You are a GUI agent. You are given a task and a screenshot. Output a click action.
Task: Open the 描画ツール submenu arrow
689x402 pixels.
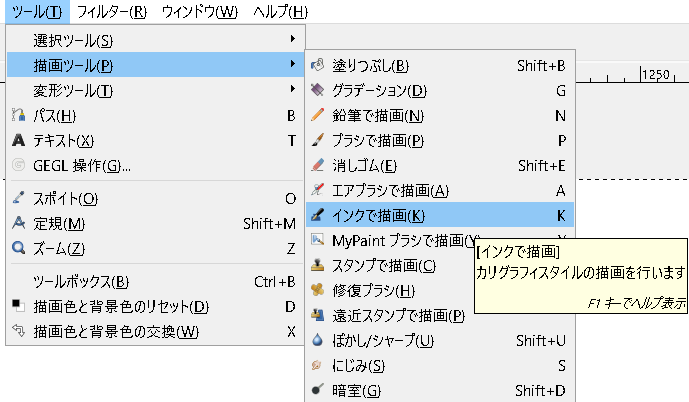pos(292,65)
